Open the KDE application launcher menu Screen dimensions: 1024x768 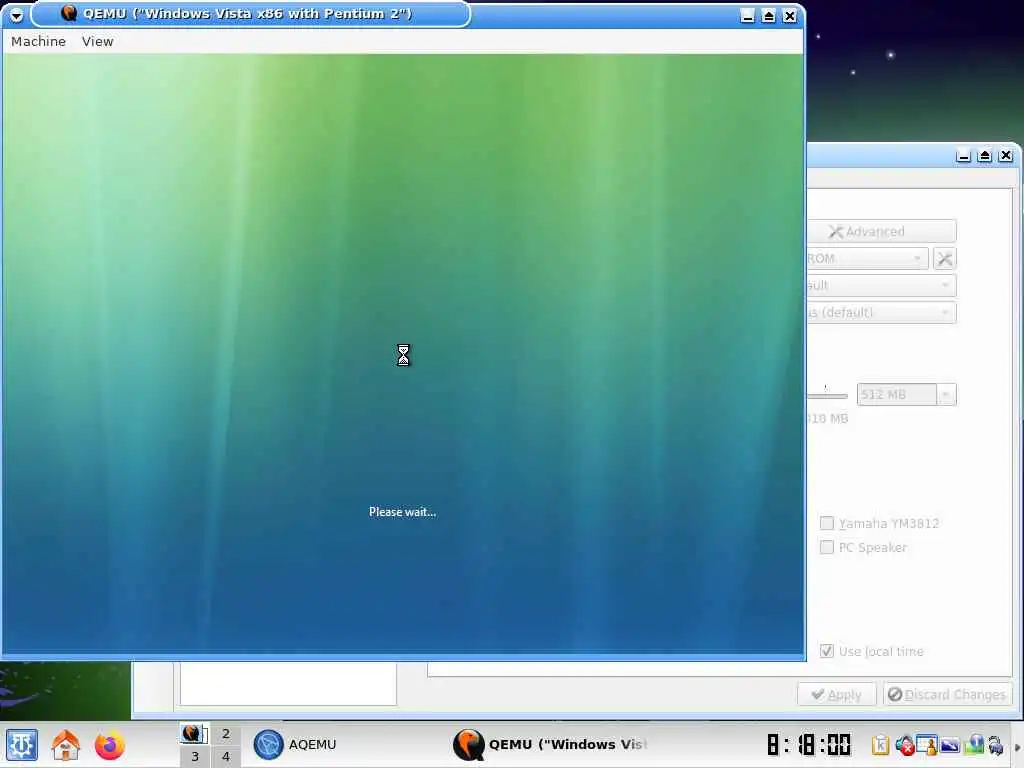(x=22, y=744)
